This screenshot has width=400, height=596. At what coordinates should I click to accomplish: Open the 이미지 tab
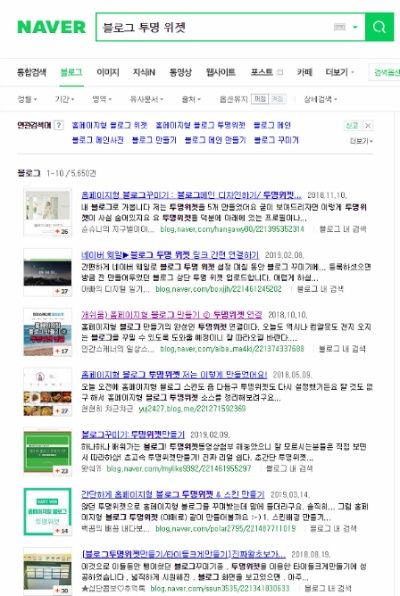[x=108, y=72]
